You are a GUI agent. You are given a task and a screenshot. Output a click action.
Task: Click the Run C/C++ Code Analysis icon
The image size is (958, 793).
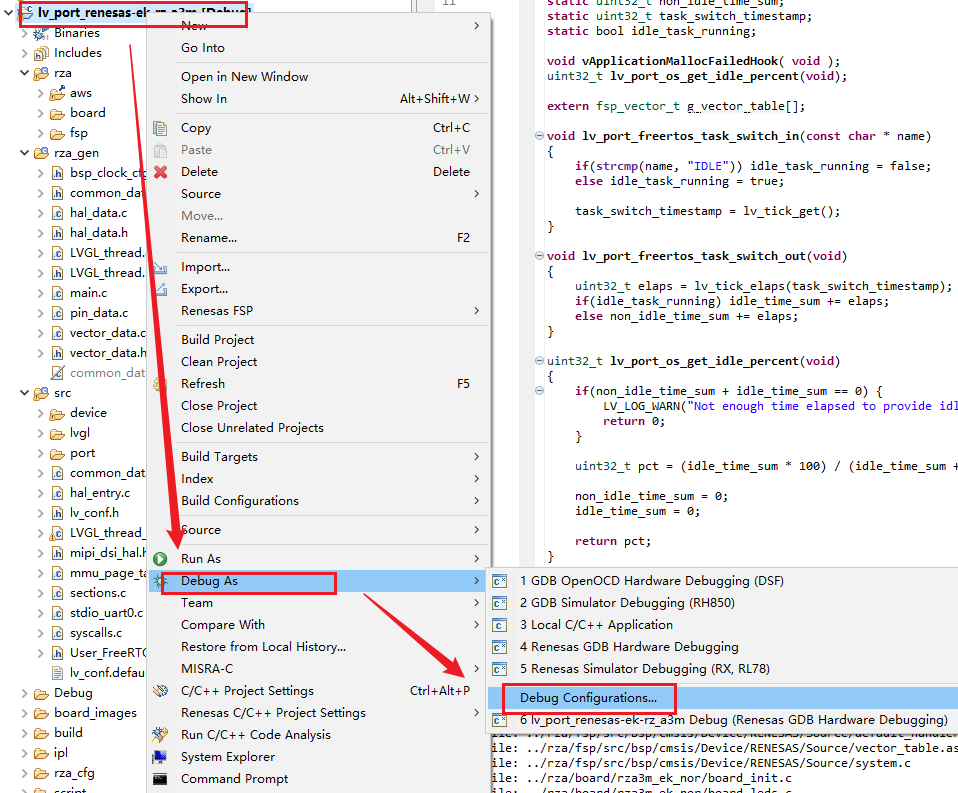[160, 735]
